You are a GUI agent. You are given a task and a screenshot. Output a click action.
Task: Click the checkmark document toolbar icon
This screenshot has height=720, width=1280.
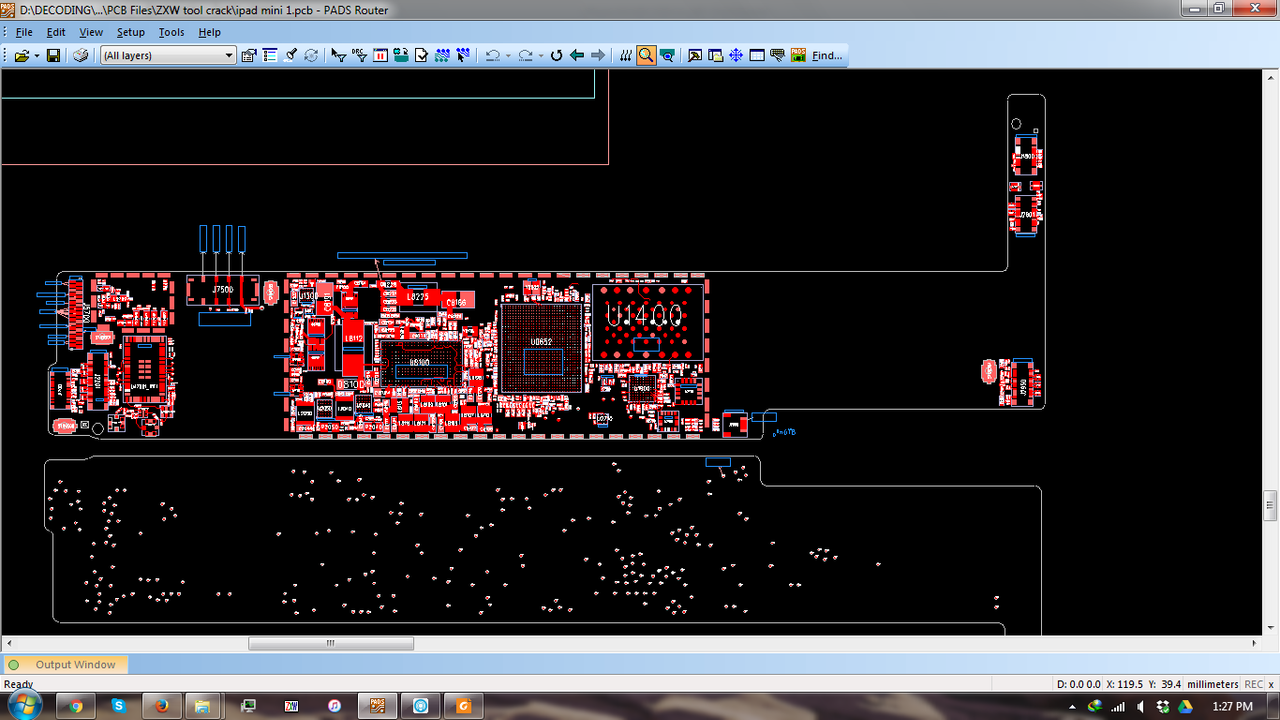click(x=422, y=55)
